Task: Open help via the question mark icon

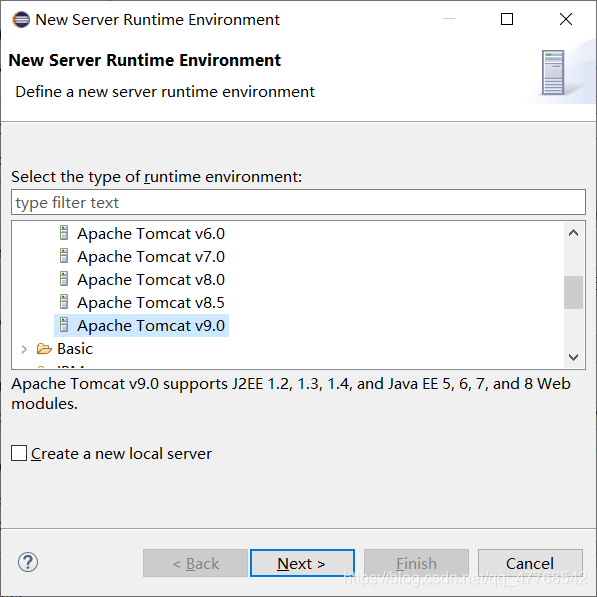Action: pos(28,562)
